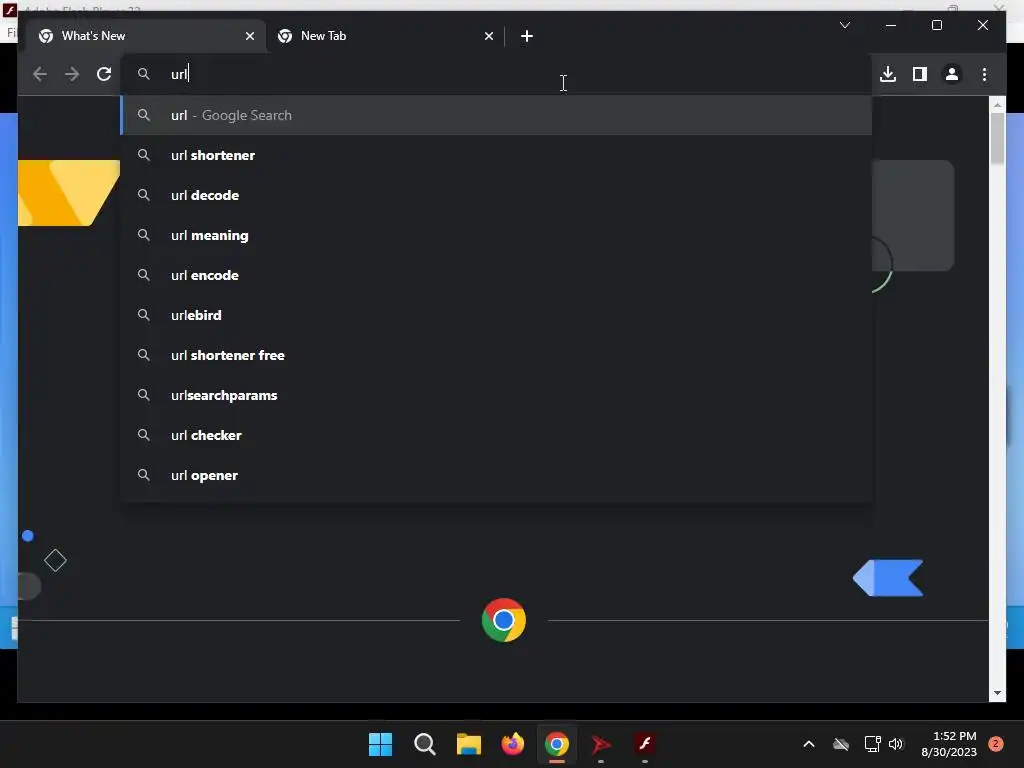Image resolution: width=1024 pixels, height=768 pixels.
Task: Select 'url encode' suggestion
Action: pyautogui.click(x=496, y=275)
